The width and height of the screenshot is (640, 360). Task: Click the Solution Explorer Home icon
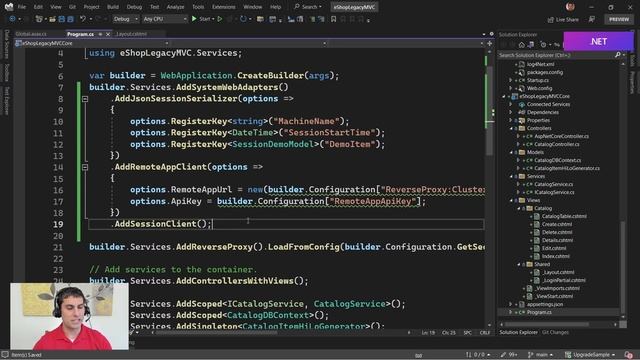point(522,44)
